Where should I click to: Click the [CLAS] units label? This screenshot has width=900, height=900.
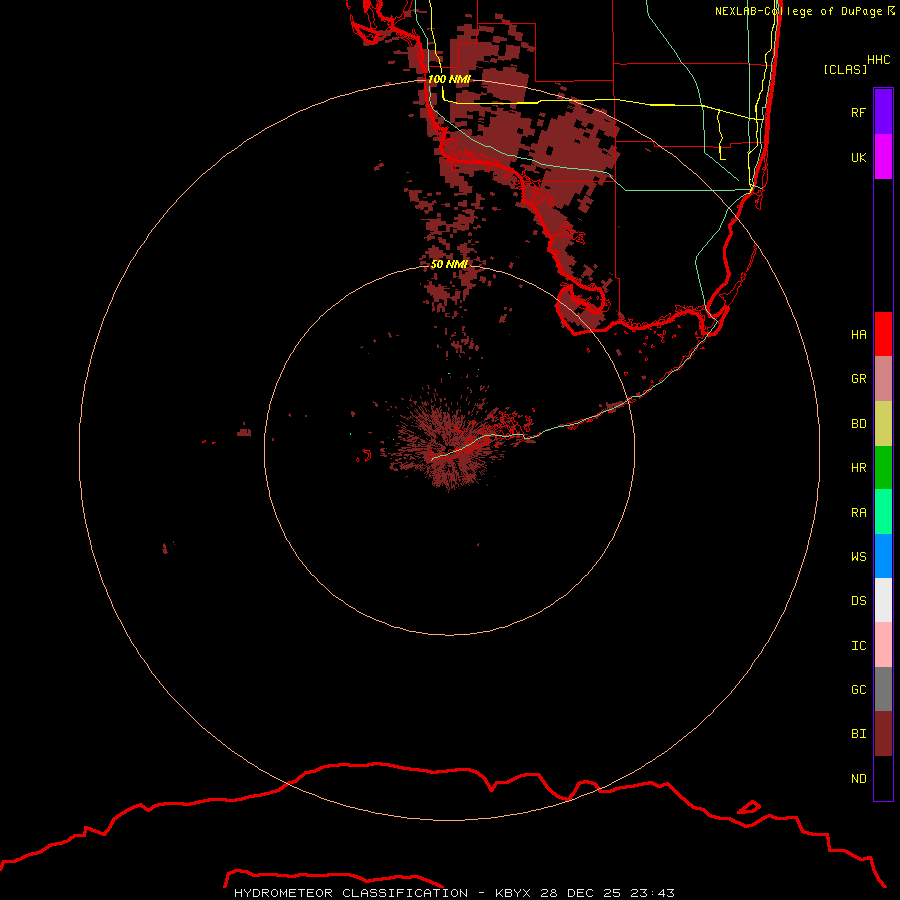click(845, 69)
